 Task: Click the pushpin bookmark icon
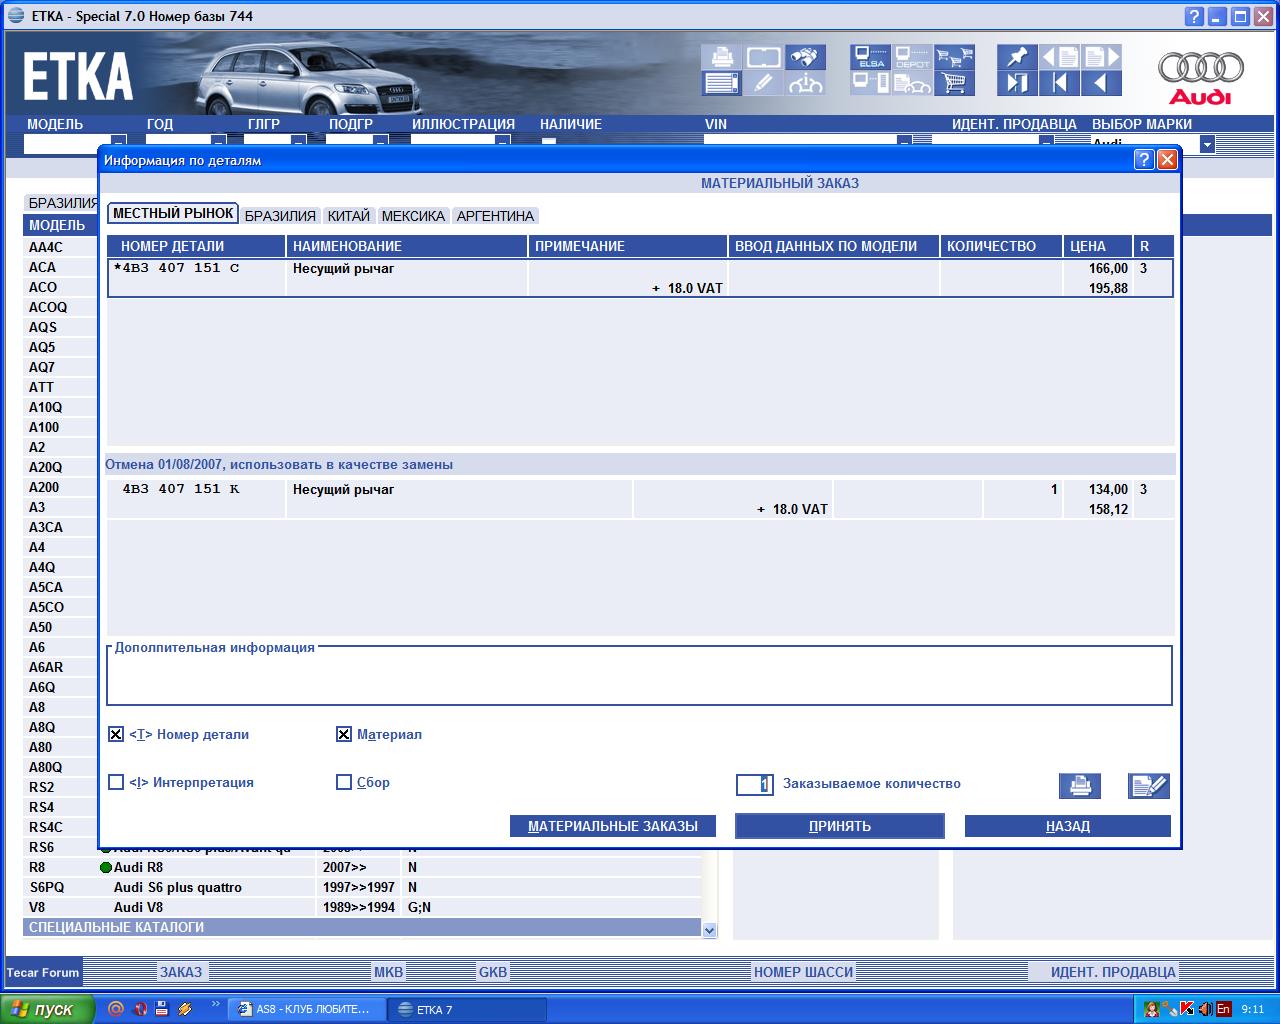pos(1017,57)
